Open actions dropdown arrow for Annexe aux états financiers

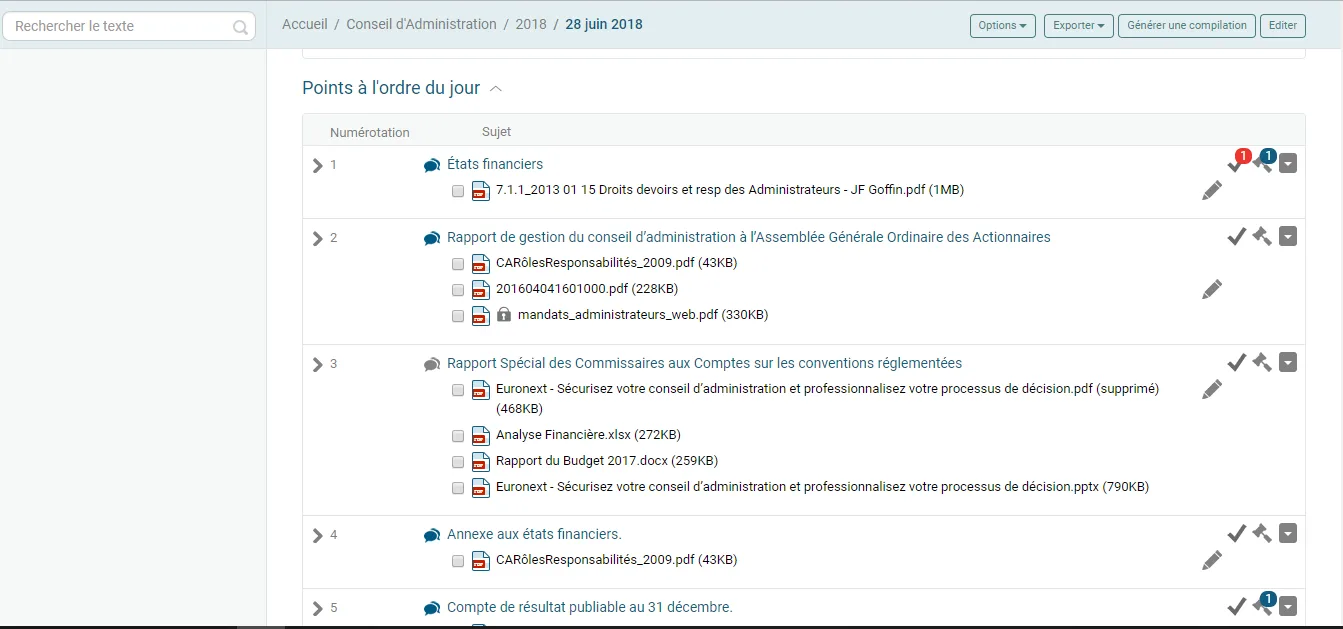click(1288, 533)
